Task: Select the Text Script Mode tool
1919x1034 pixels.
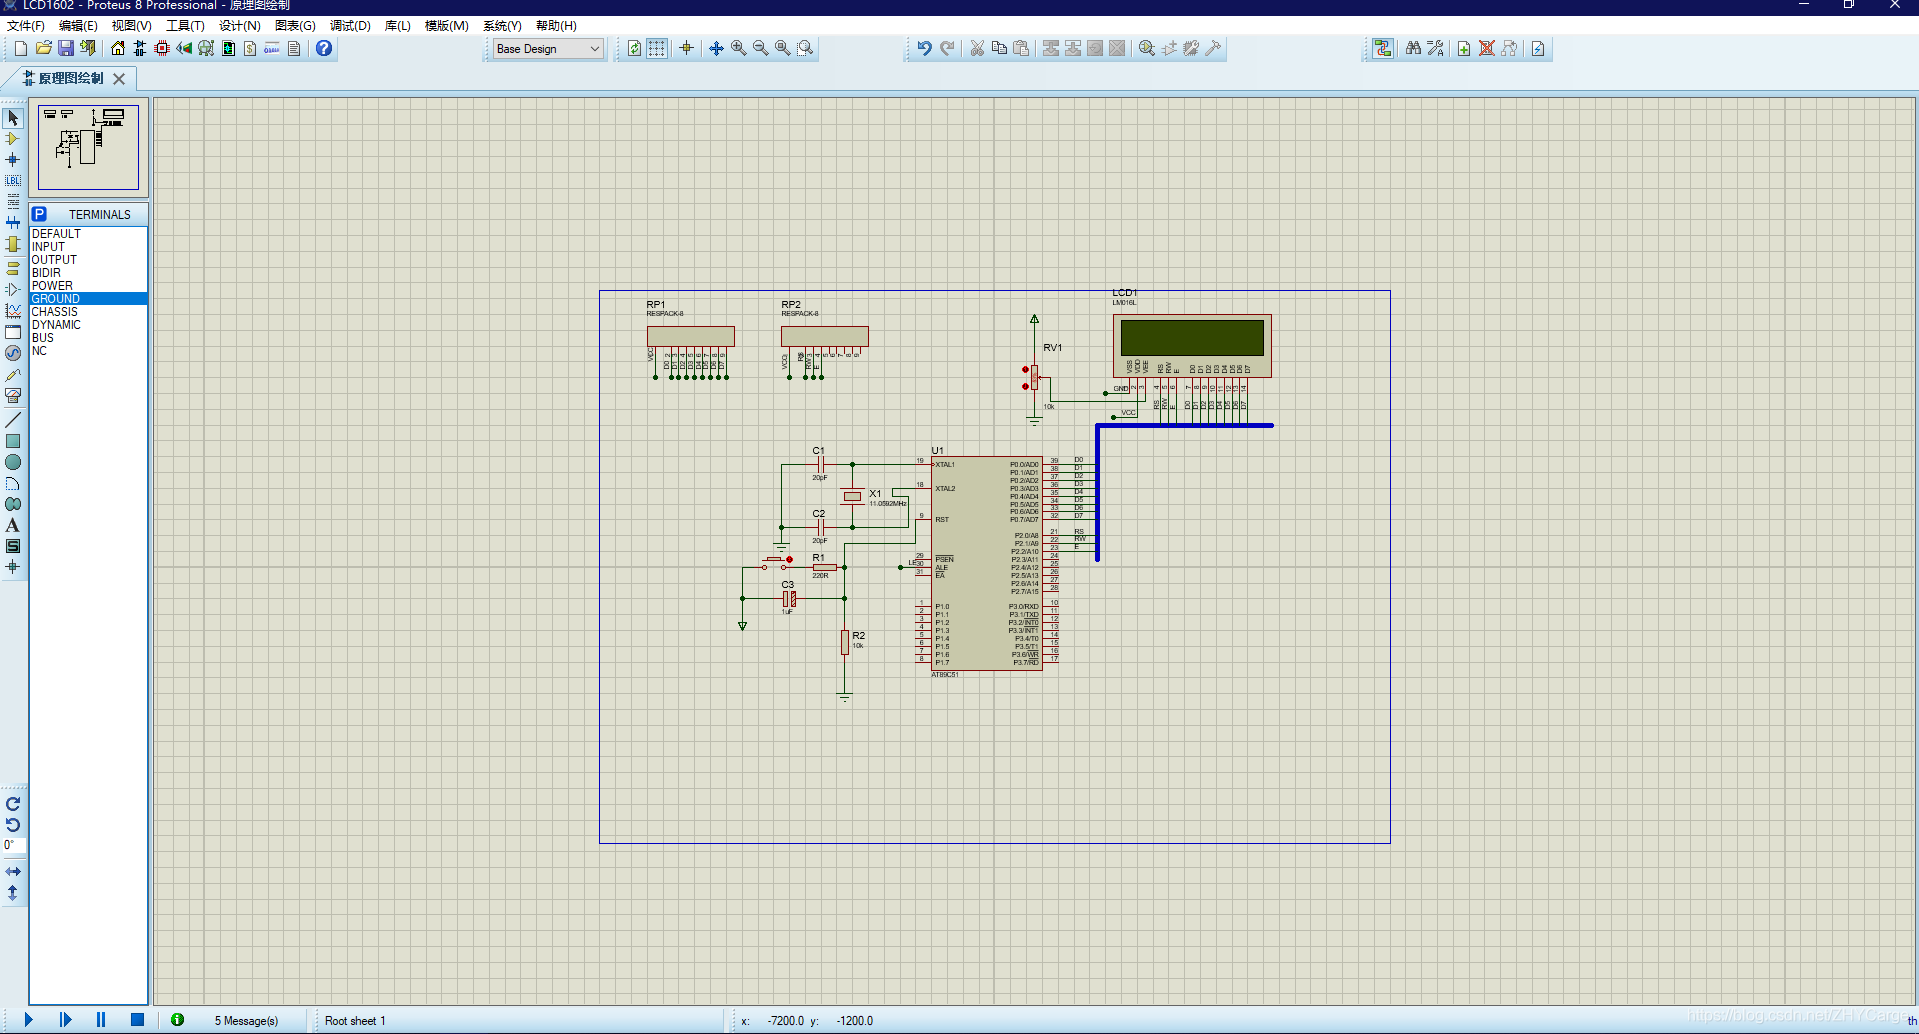Action: 13,202
